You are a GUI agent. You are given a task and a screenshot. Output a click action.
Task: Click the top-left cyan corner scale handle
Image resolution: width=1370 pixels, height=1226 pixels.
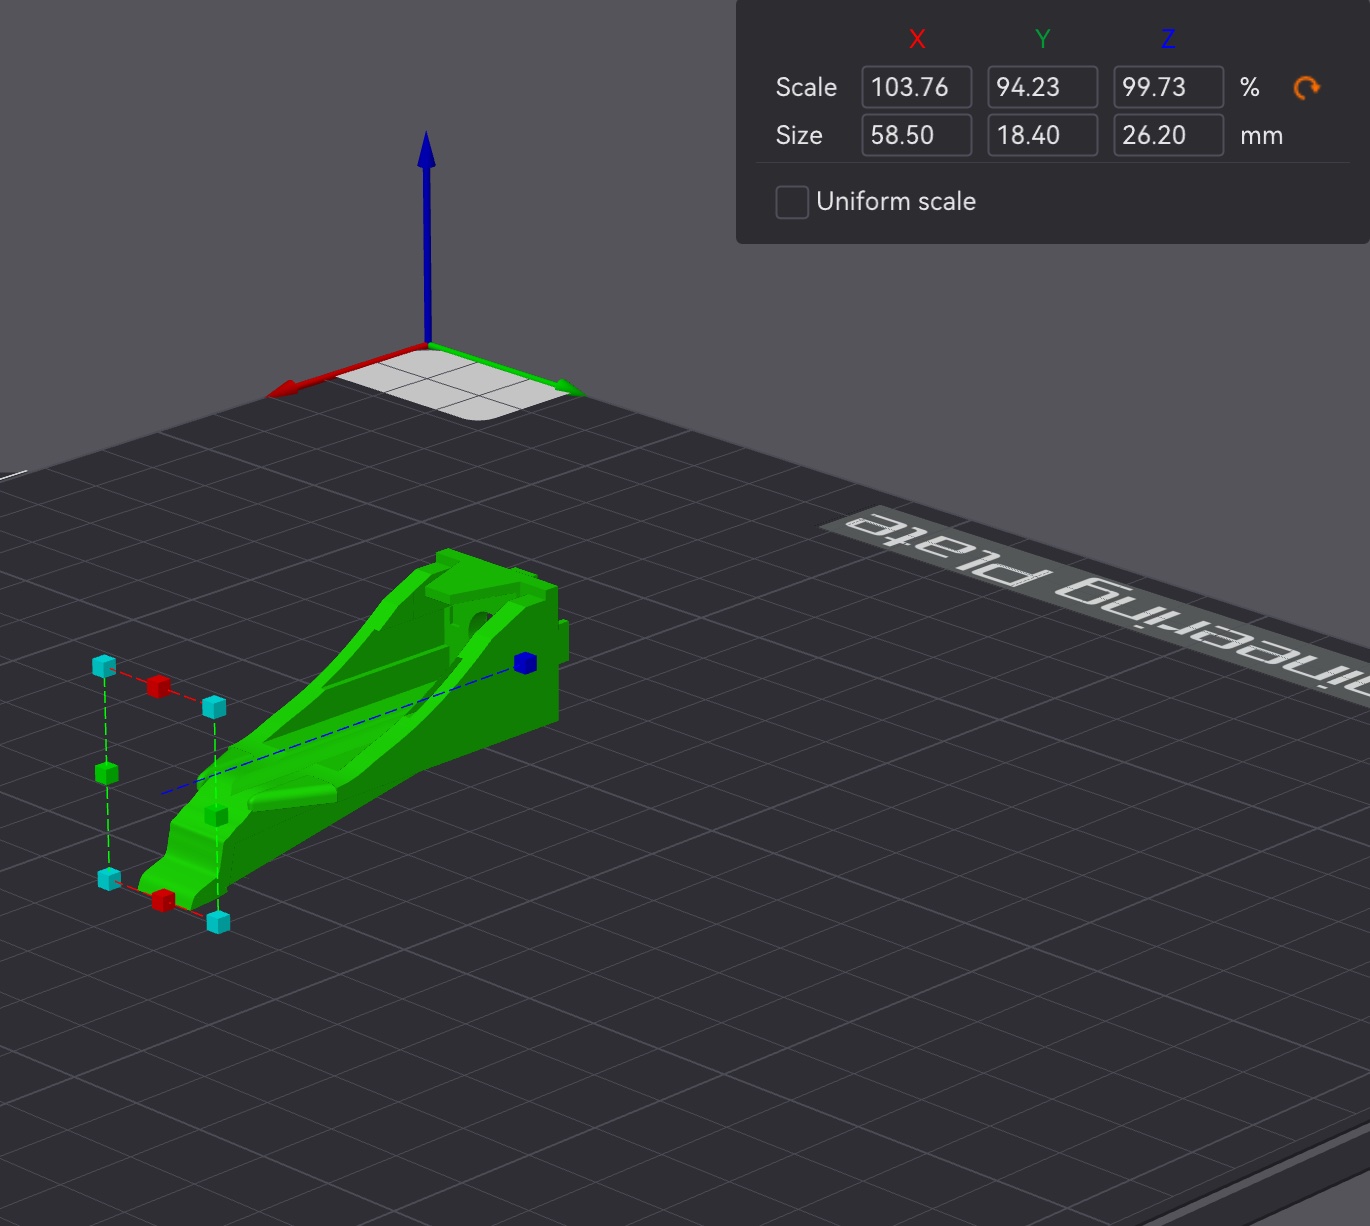click(x=104, y=666)
